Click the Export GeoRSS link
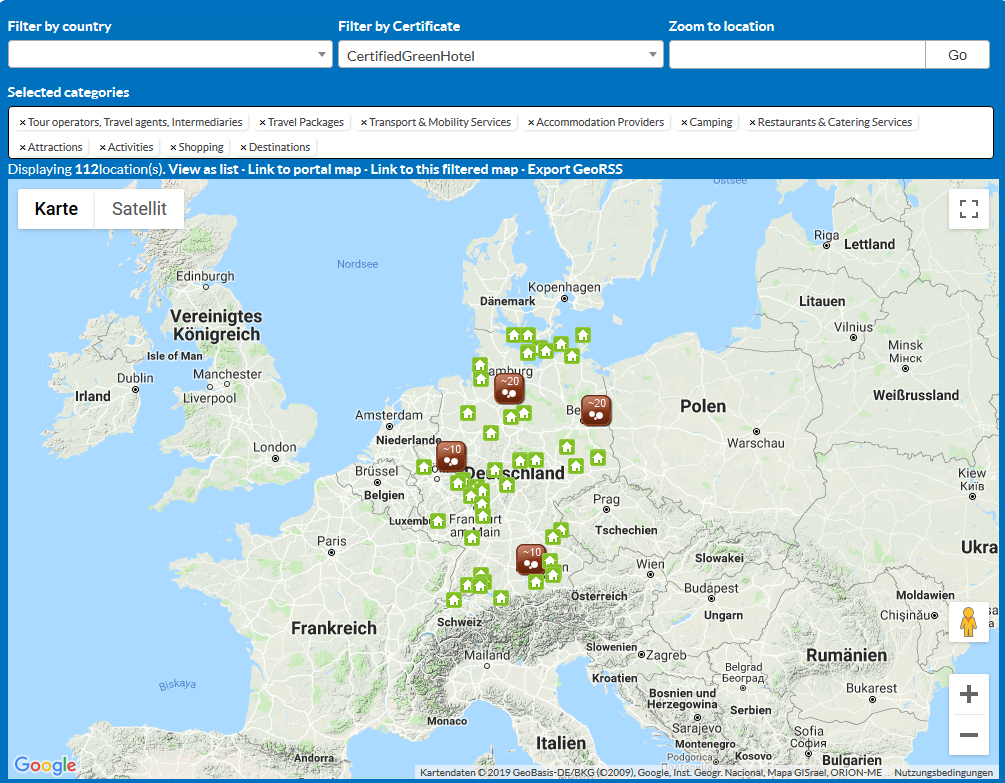The image size is (1005, 783). click(575, 169)
